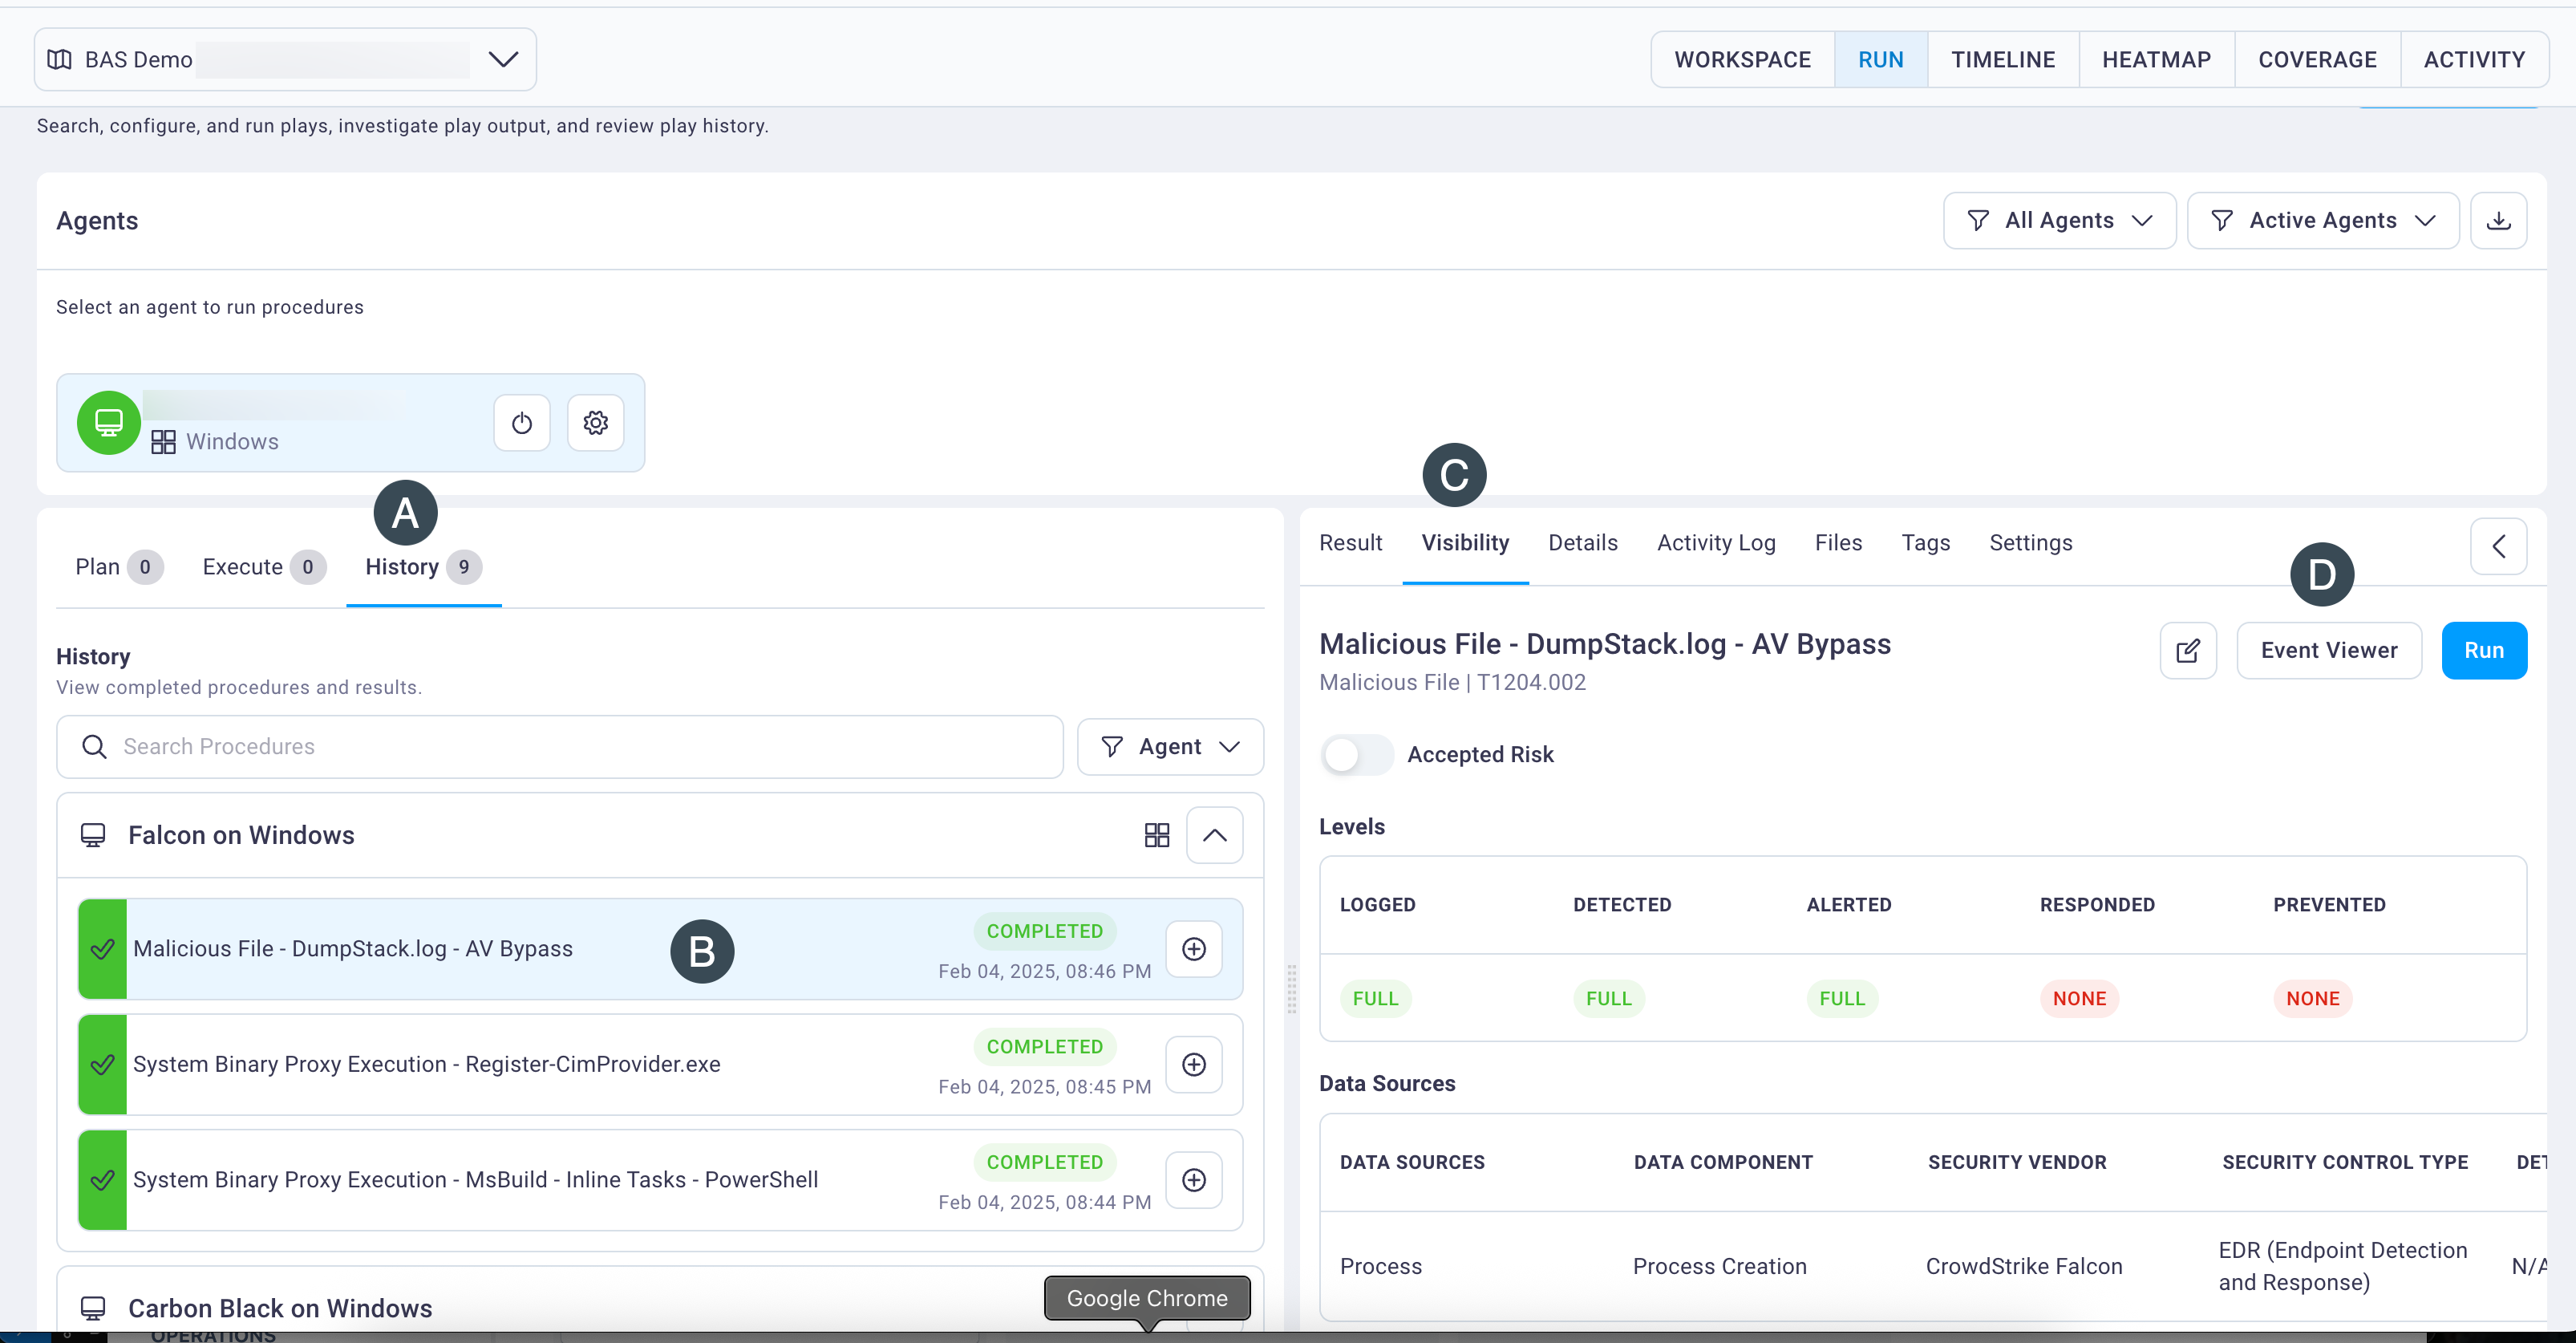Click the book icon next to BAS Demo
The height and width of the screenshot is (1343, 2576).
60,60
